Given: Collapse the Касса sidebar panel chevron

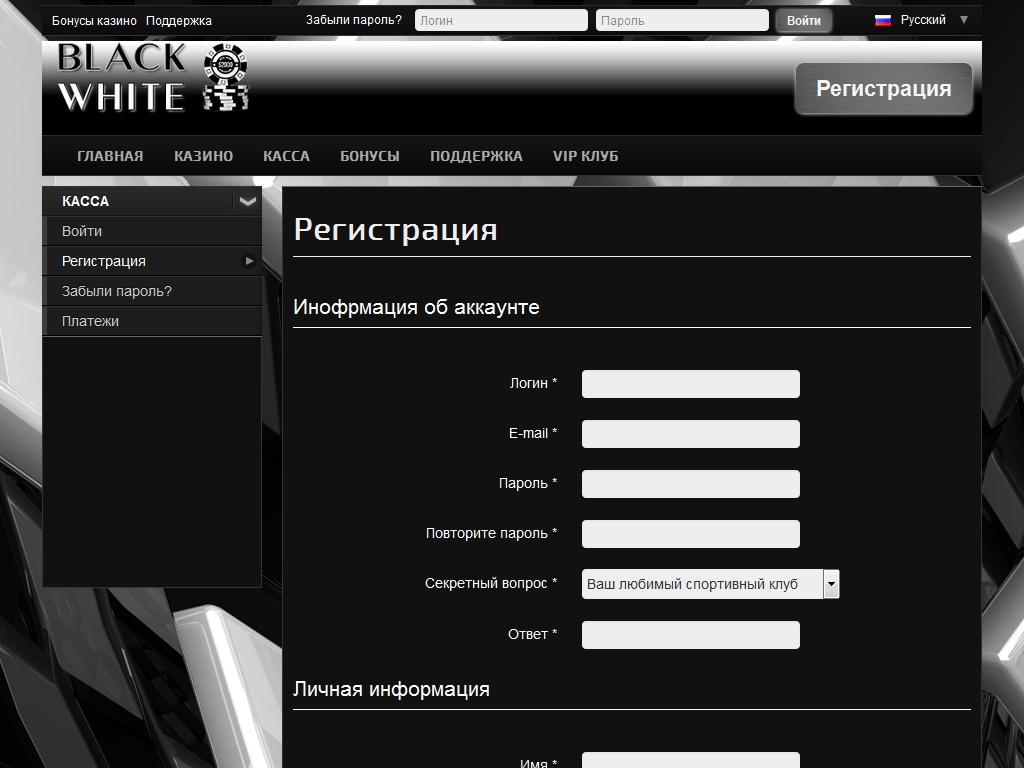Looking at the screenshot, I should [247, 201].
